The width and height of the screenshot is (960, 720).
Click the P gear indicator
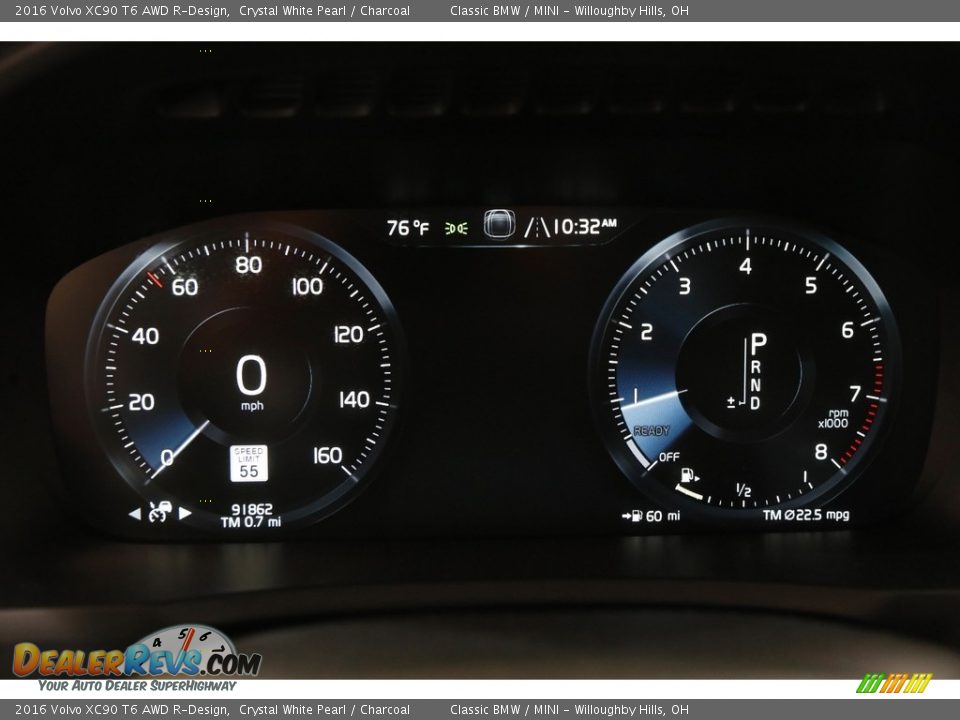758,344
